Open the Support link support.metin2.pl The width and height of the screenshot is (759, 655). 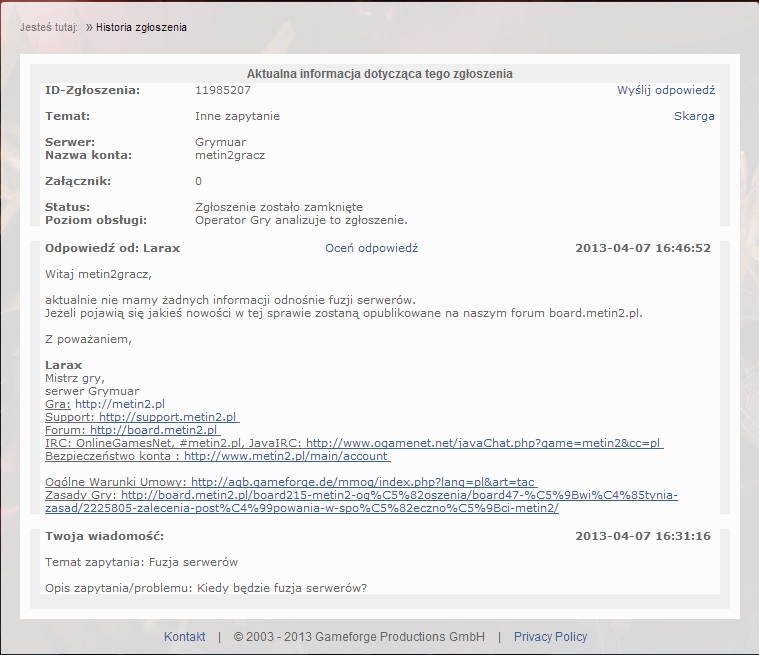[x=167, y=417]
